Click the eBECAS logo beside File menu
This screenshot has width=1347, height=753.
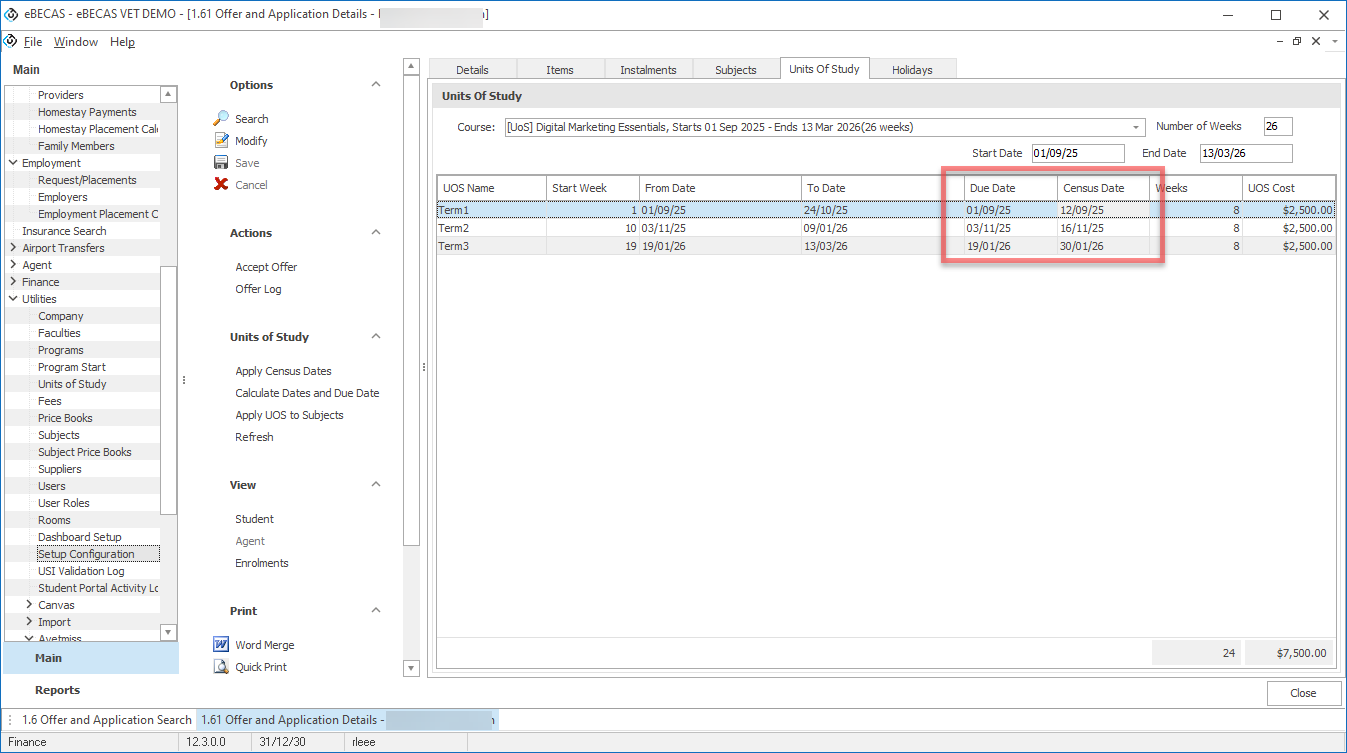[11, 42]
